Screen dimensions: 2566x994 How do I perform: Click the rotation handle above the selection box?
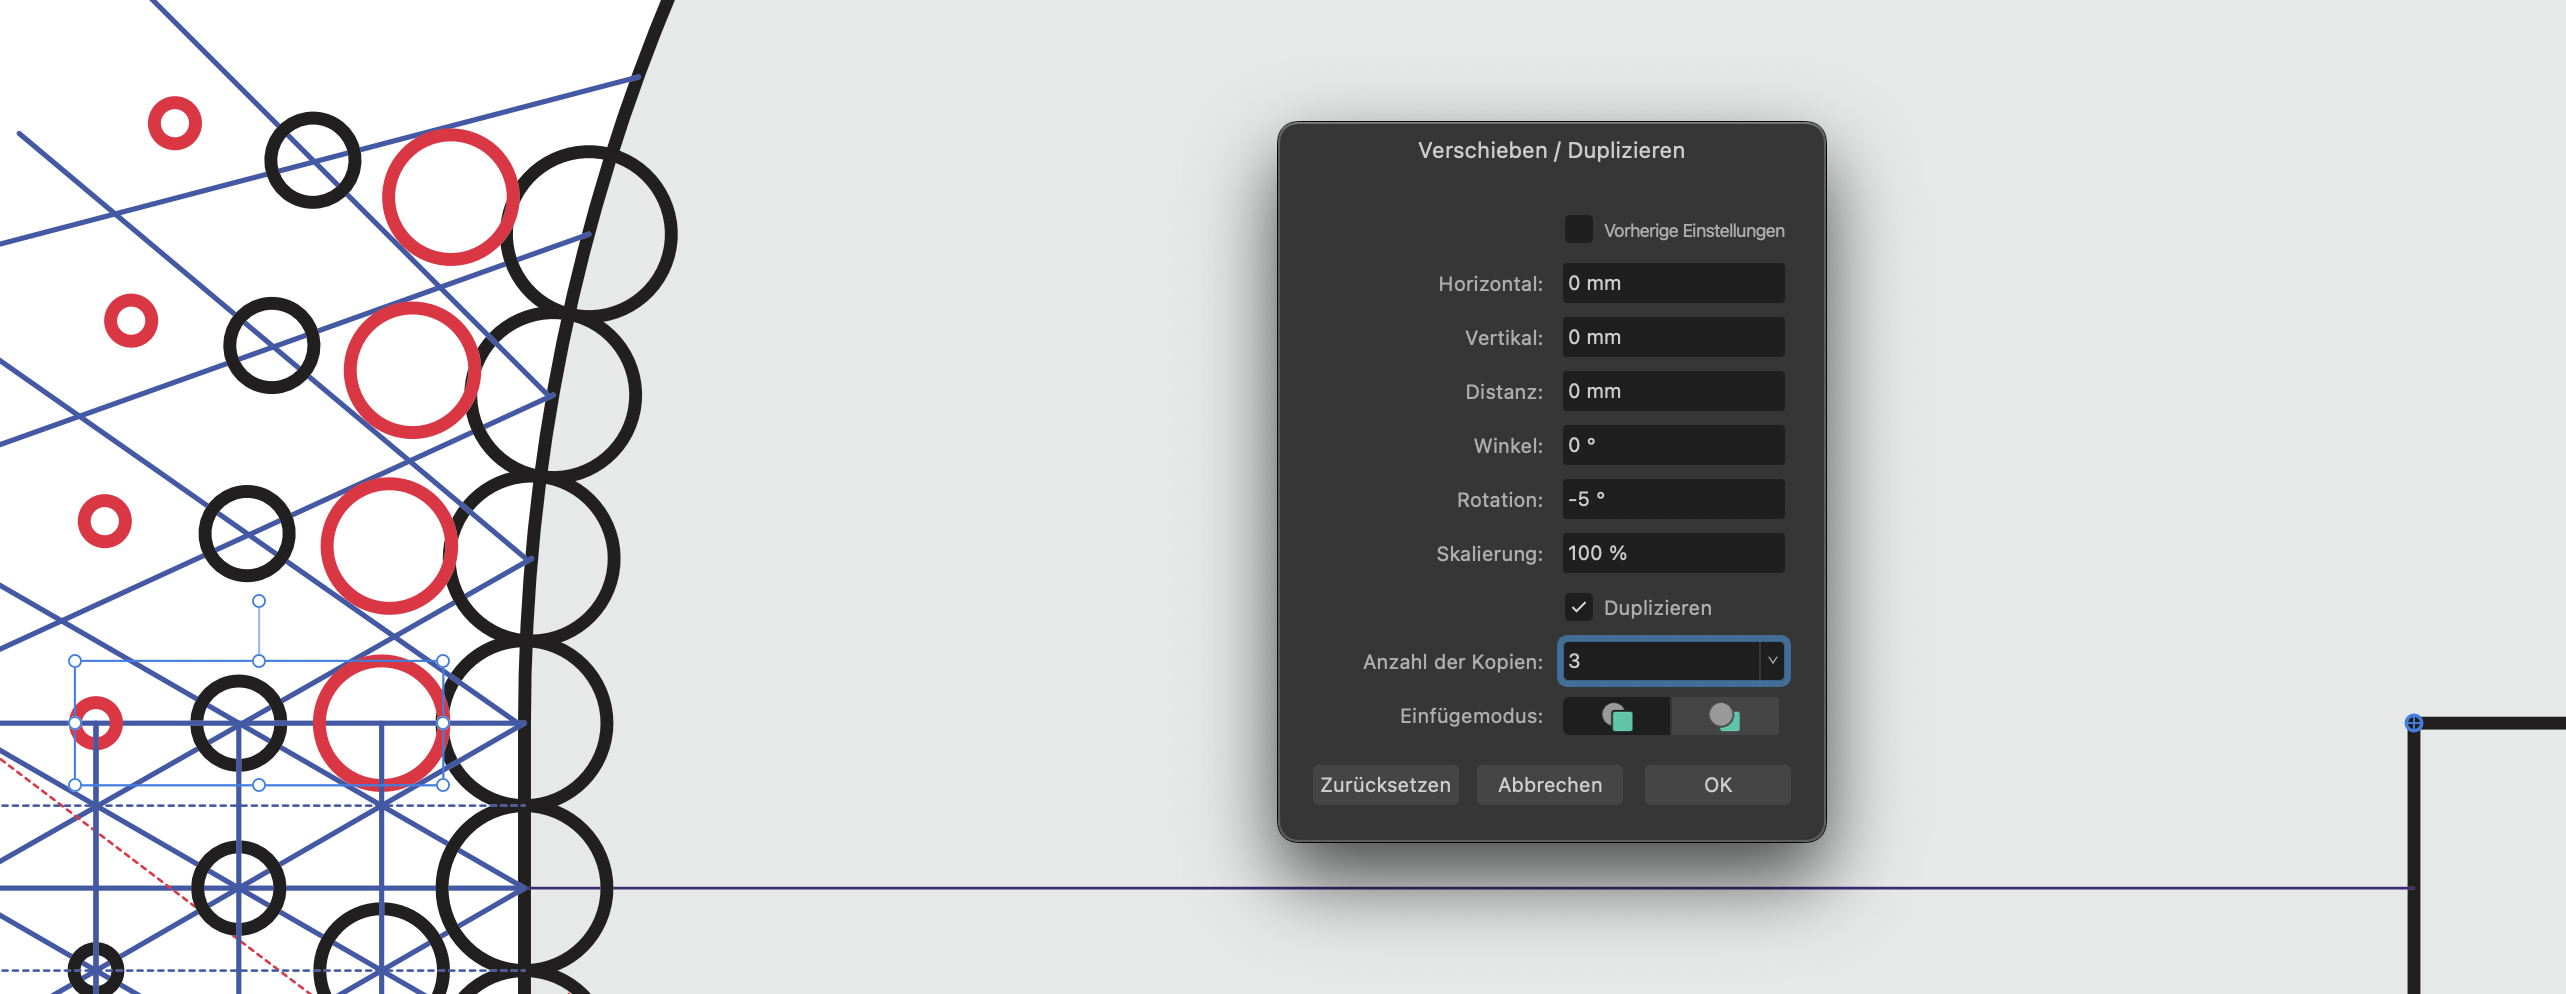coord(259,601)
